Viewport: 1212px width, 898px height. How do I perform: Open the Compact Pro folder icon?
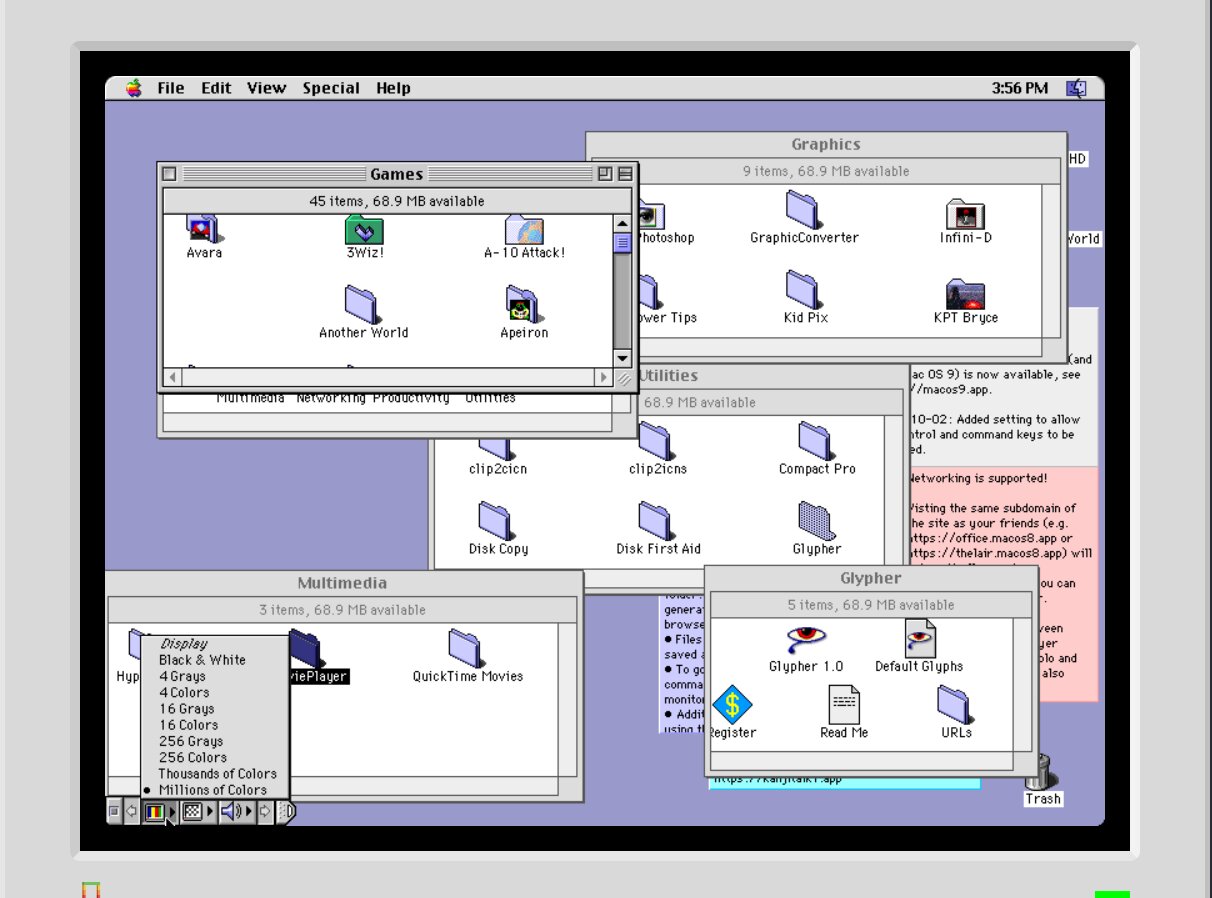click(x=816, y=440)
